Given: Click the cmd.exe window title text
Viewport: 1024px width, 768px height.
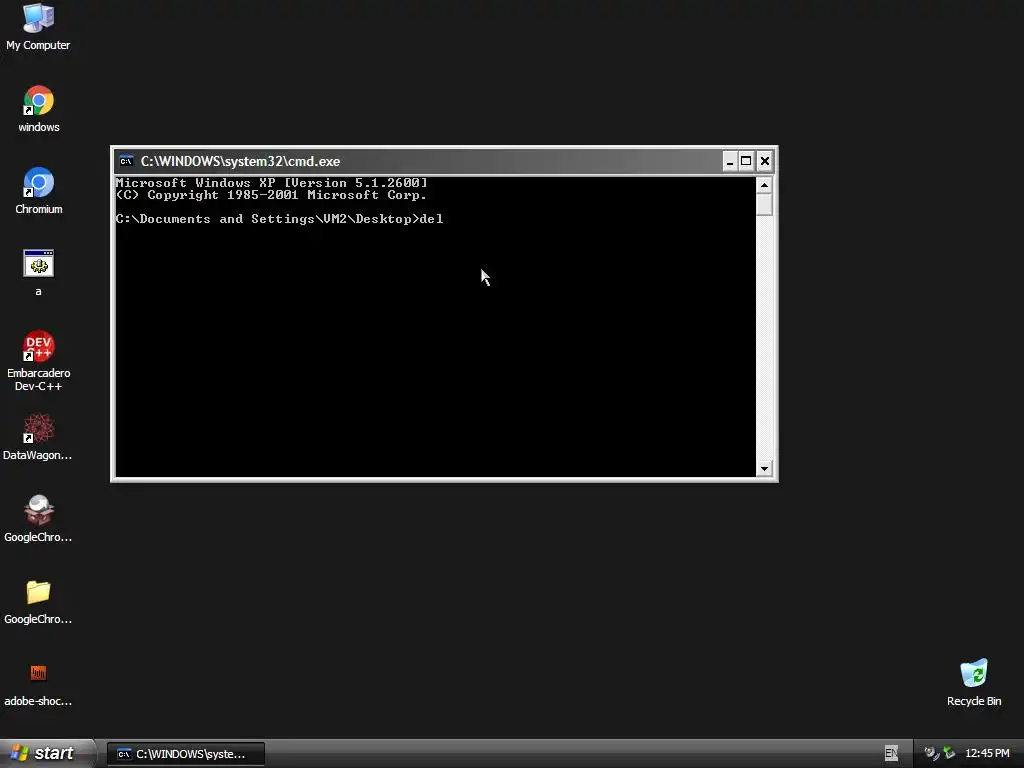Looking at the screenshot, I should 240,161.
